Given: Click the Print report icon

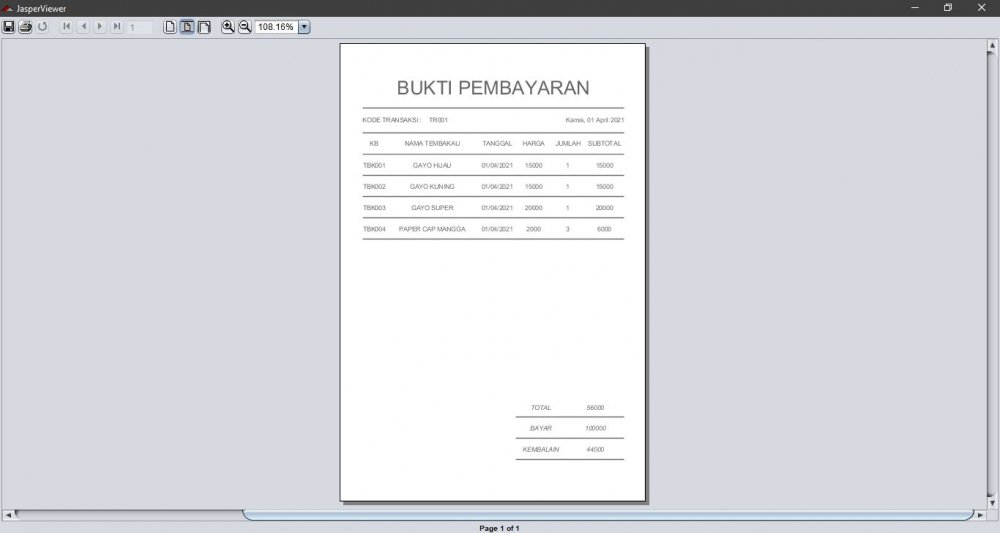Looking at the screenshot, I should (26, 27).
